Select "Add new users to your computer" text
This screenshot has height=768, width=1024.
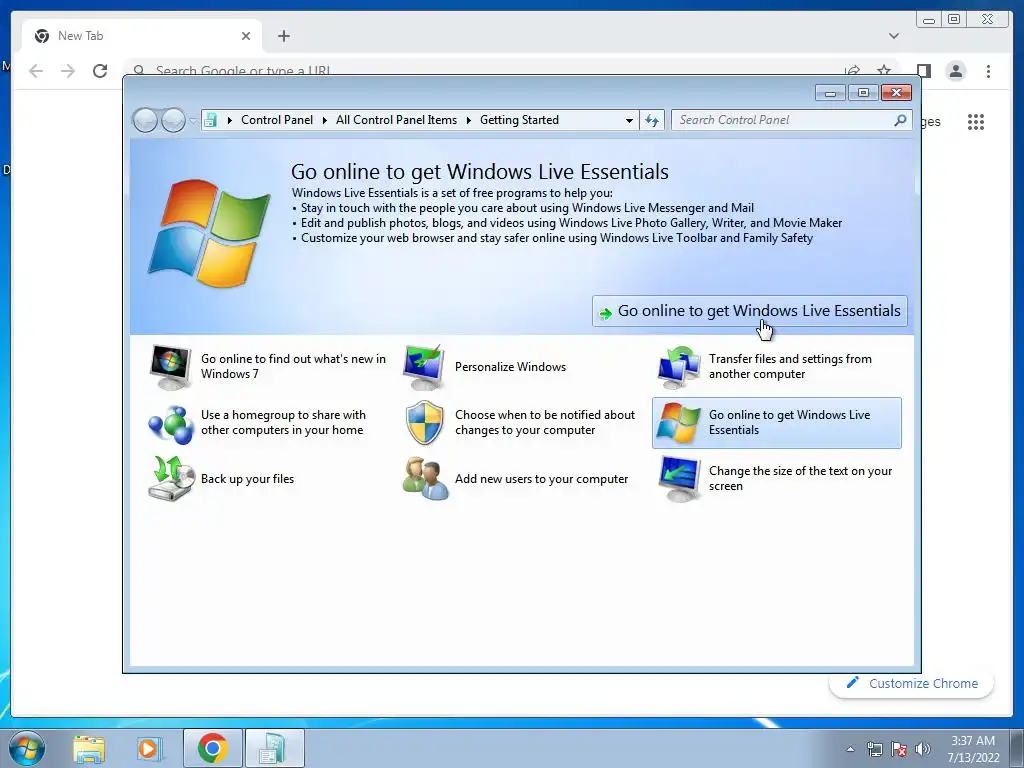coord(541,479)
